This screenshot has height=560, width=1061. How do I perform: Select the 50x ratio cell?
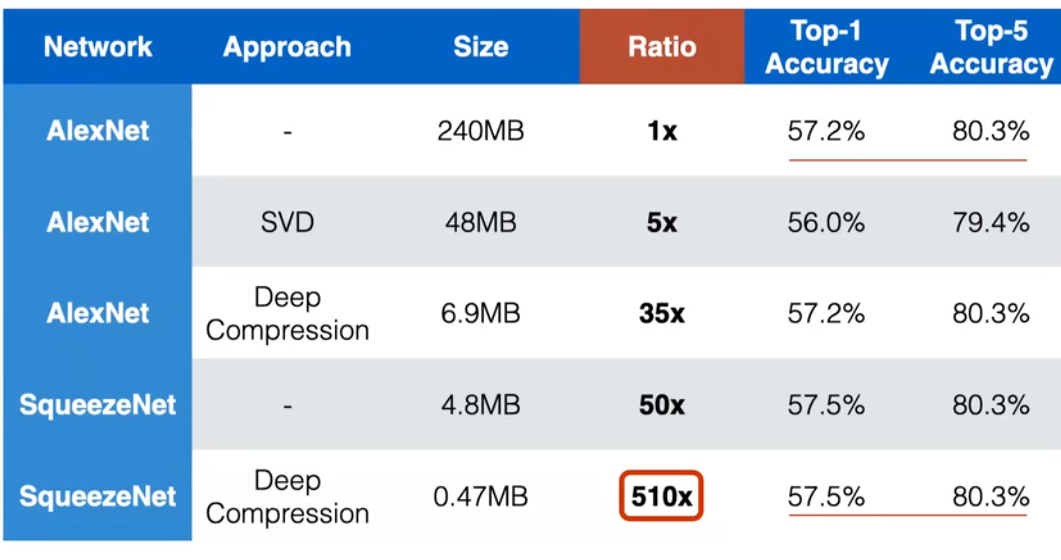(661, 405)
